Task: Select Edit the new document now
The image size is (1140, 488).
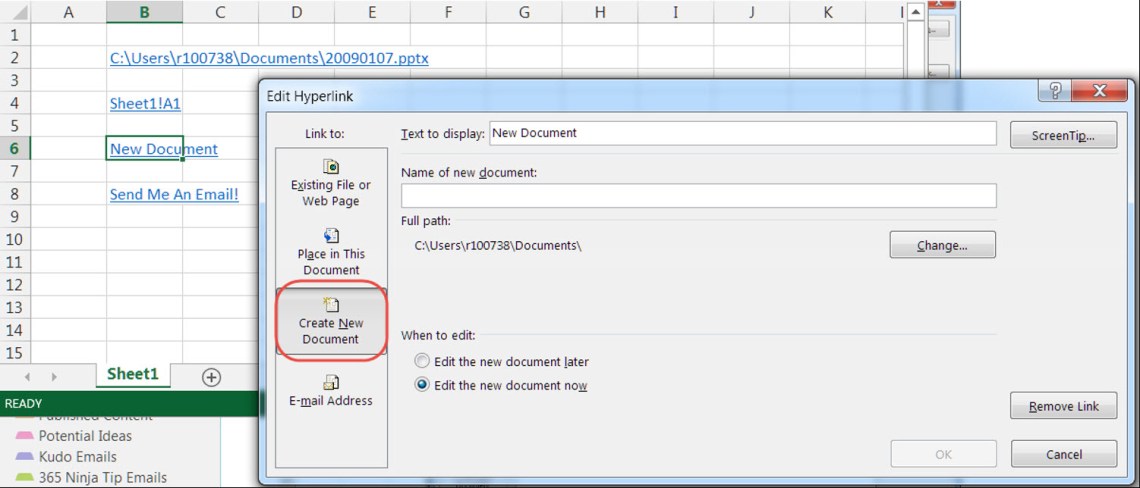Action: 501,385
